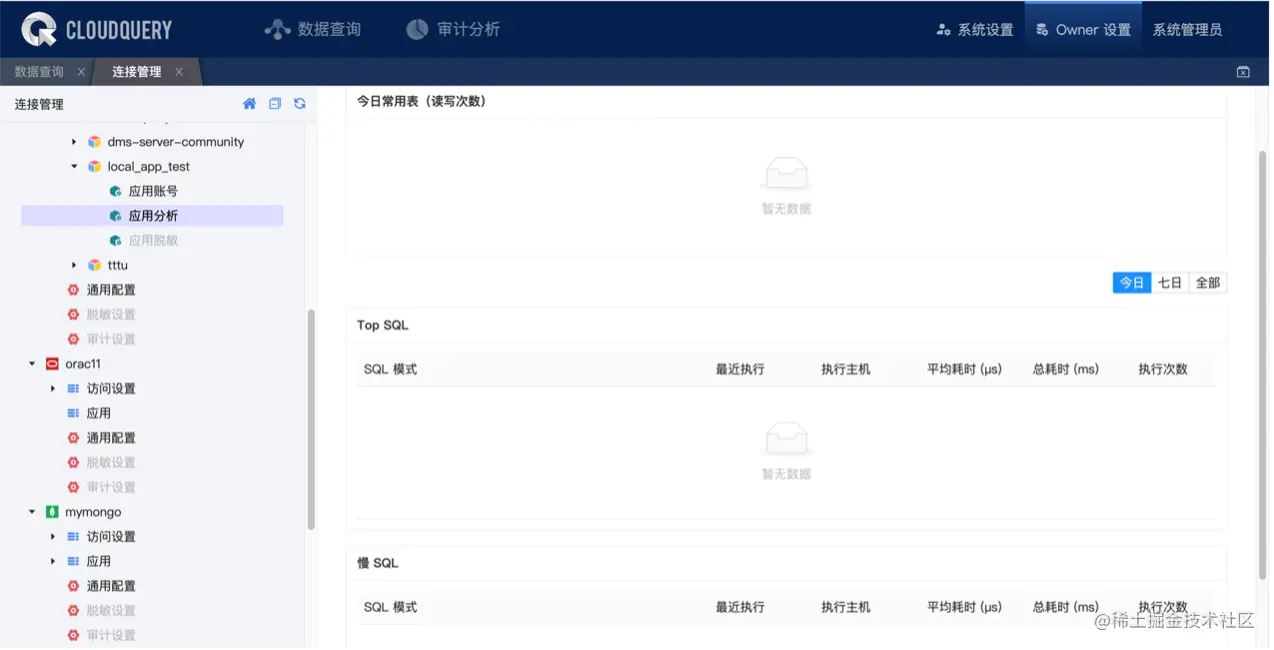Screen dimensions: 1274x650
Task: Click gear icon of 审计设置 under orac11
Action: [73, 487]
